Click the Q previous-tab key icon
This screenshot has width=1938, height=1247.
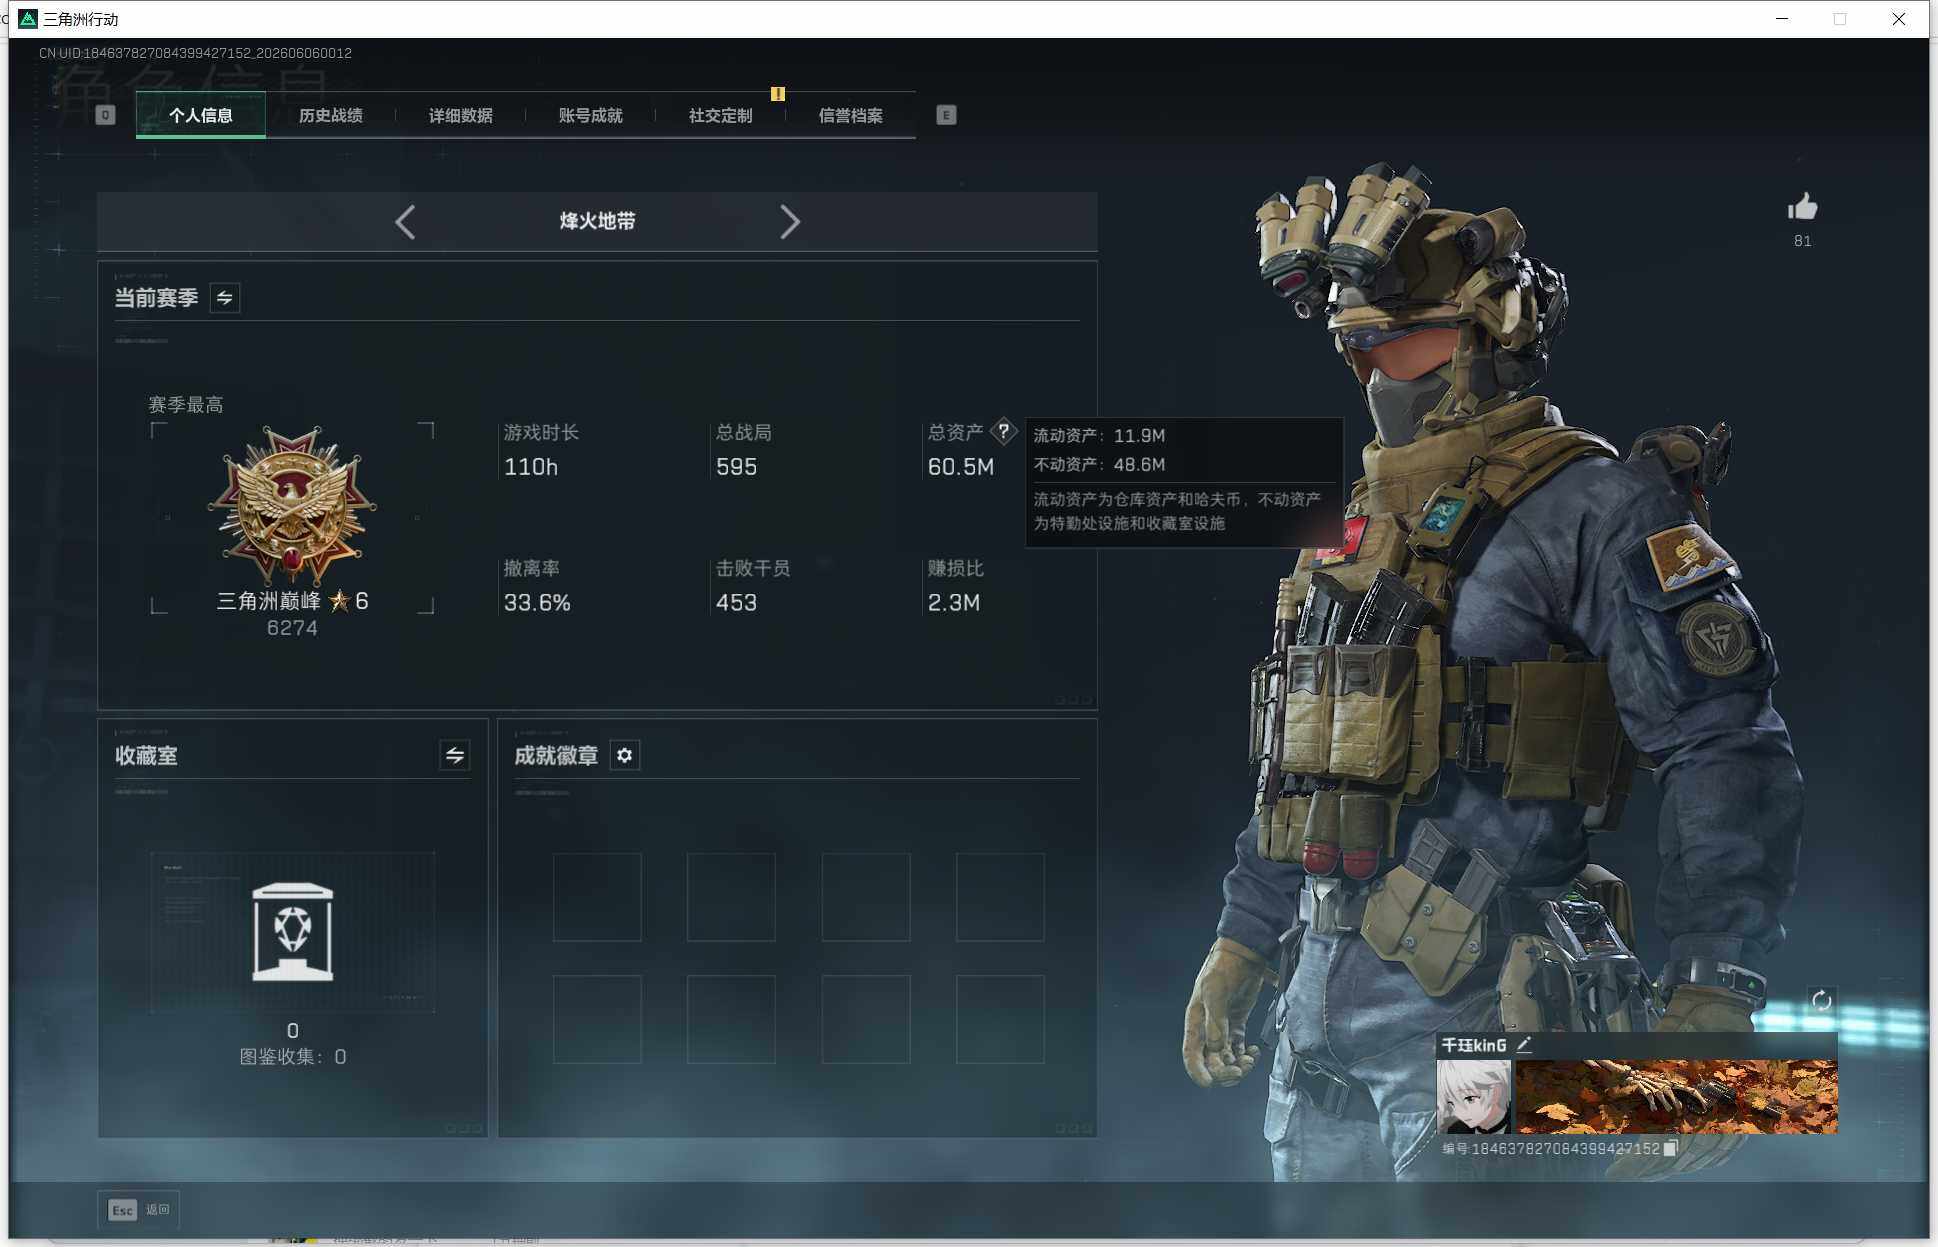point(105,115)
